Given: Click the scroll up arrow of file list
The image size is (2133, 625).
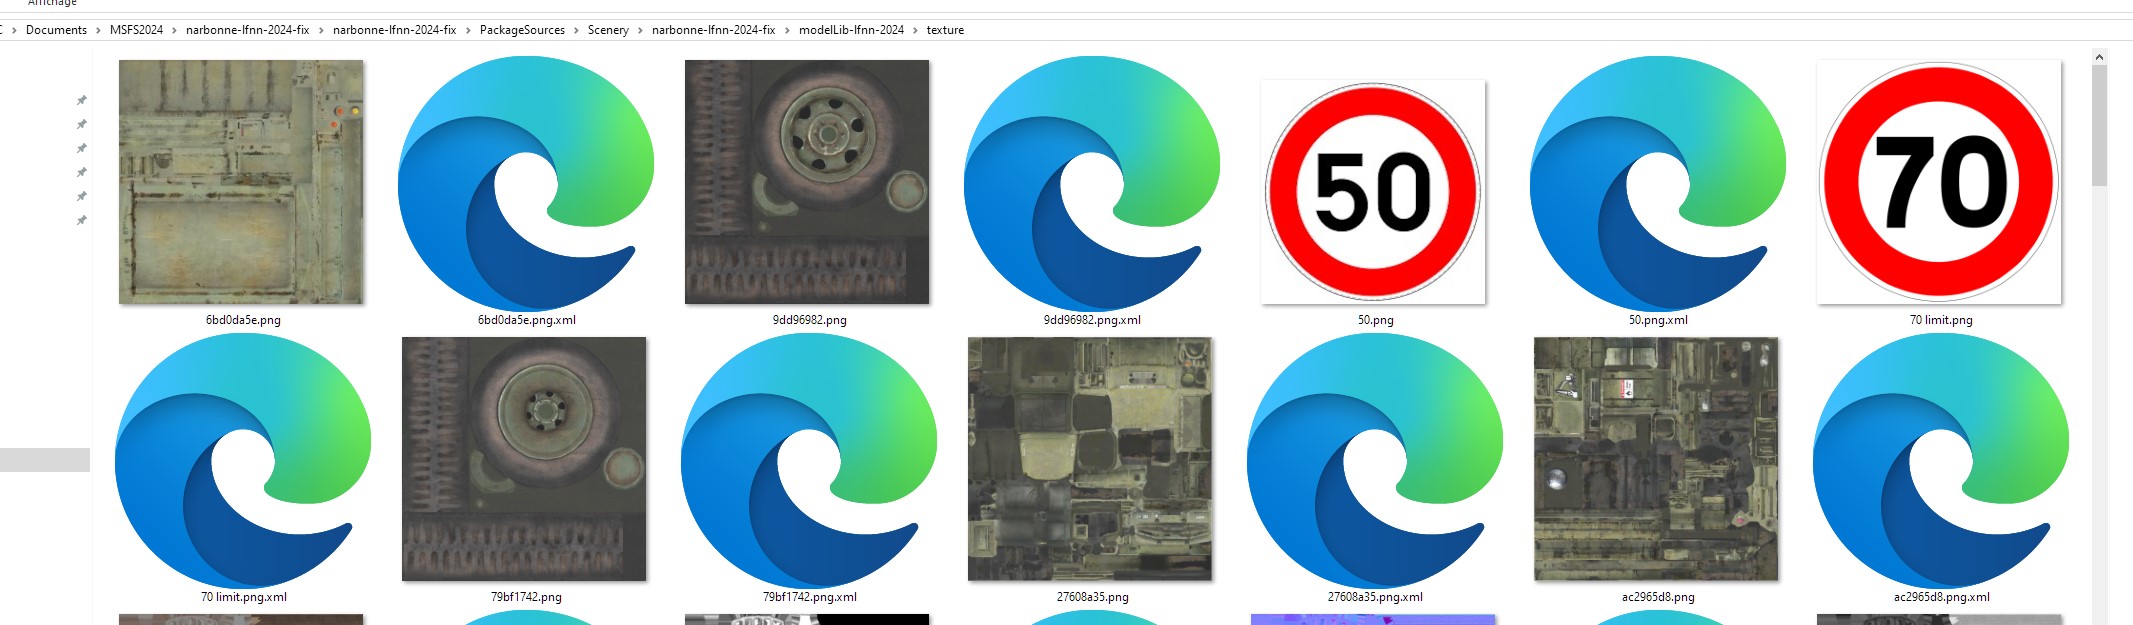Looking at the screenshot, I should tap(2099, 57).
